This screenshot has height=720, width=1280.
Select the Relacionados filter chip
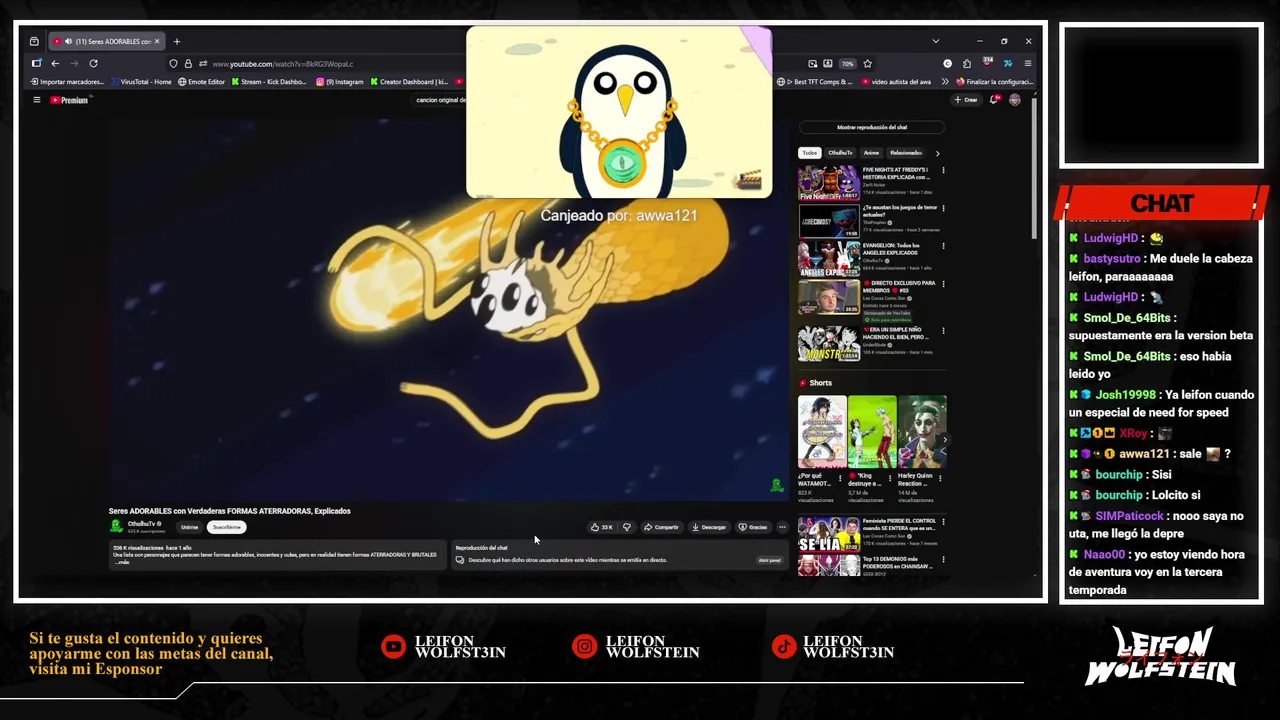[x=905, y=153]
